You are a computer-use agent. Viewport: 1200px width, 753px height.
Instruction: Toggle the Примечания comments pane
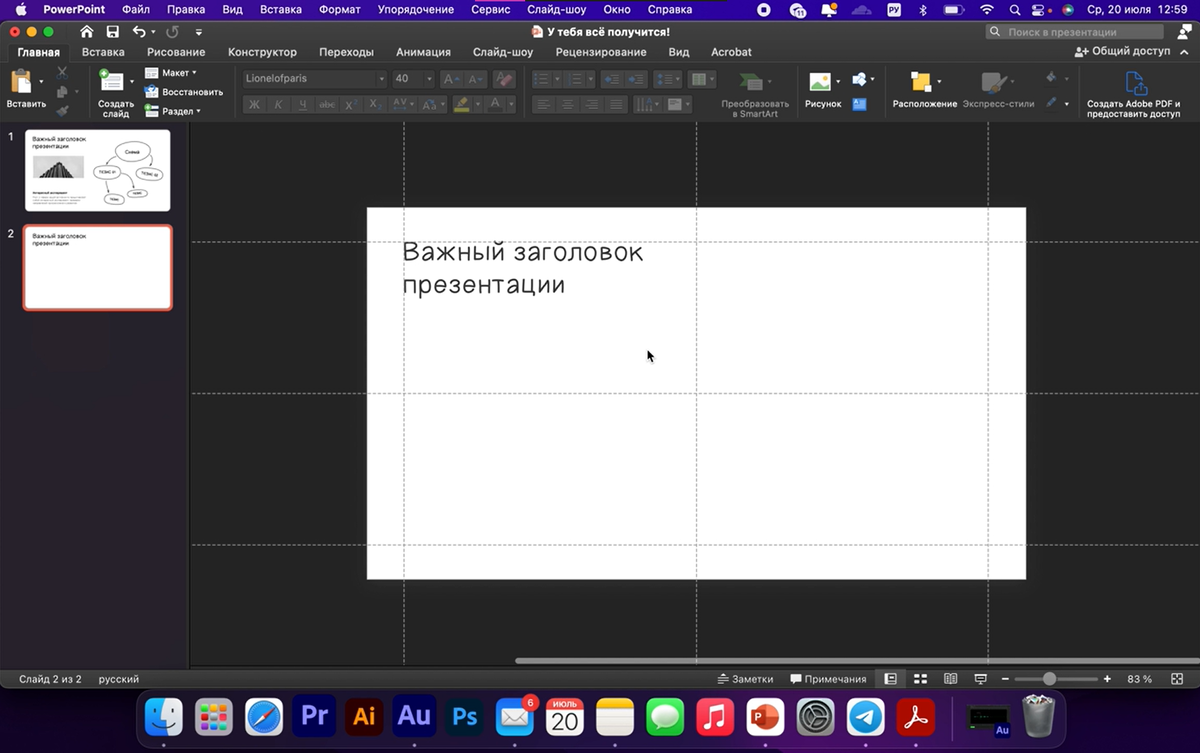tap(828, 679)
